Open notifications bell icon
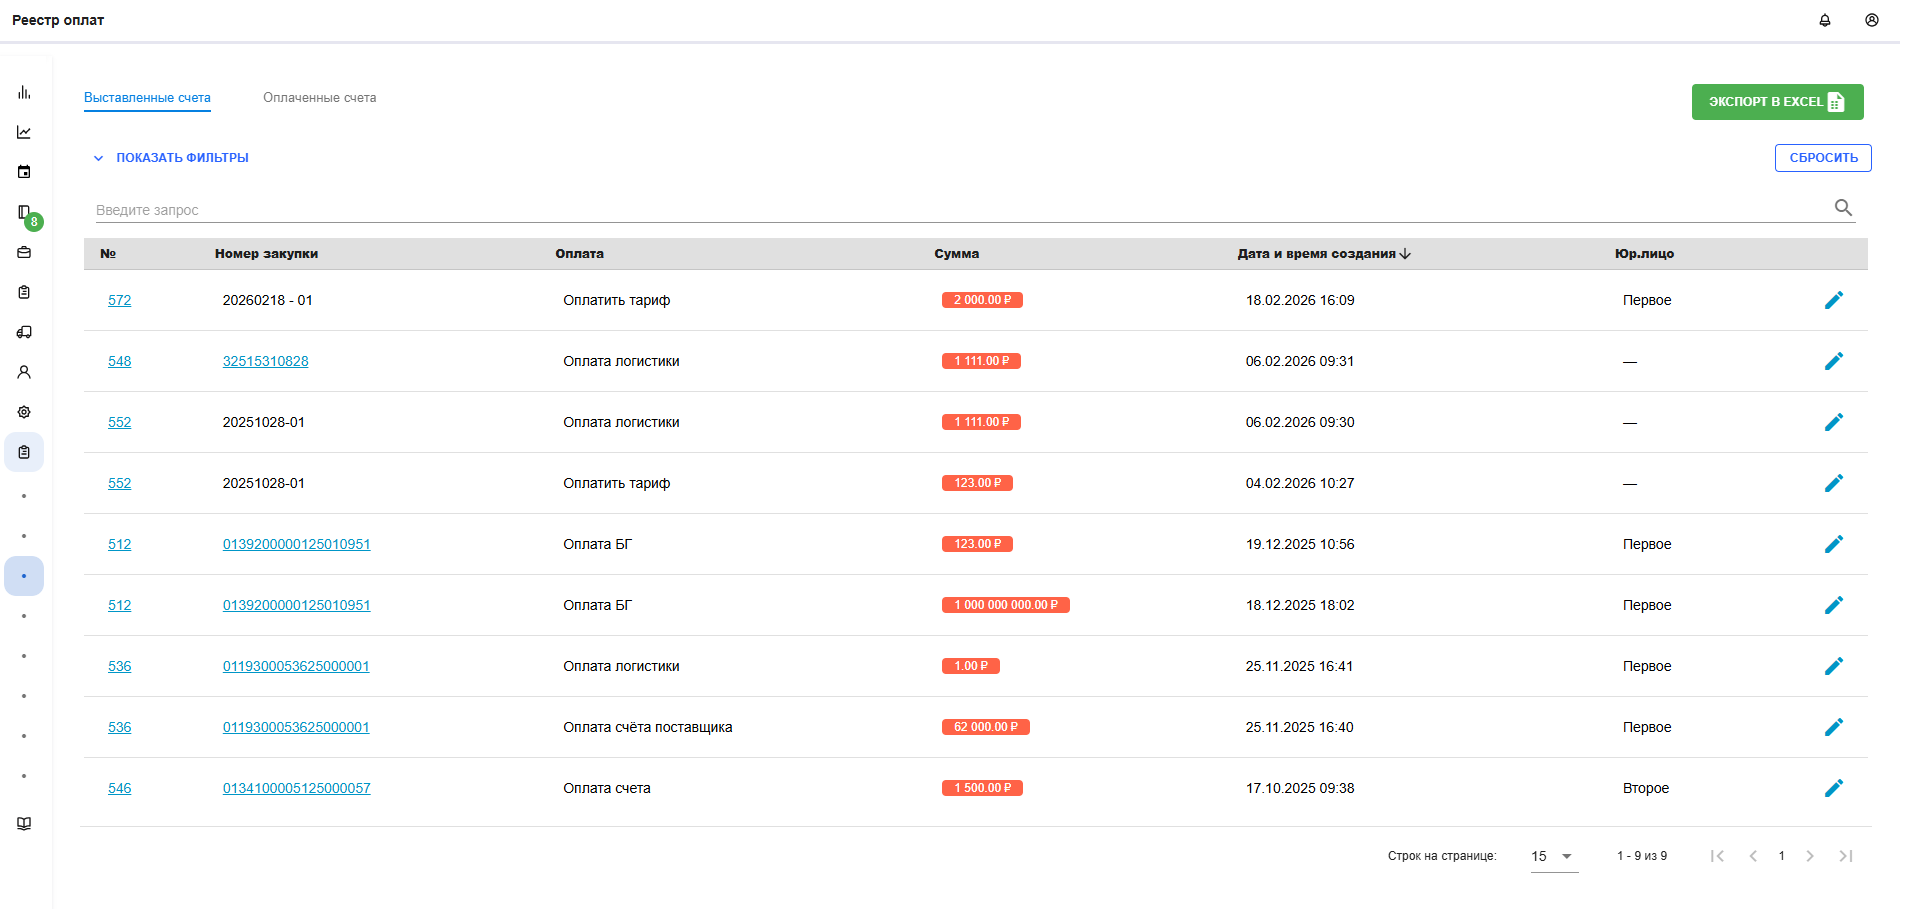Viewport: 1907px width, 909px height. coord(1825,20)
